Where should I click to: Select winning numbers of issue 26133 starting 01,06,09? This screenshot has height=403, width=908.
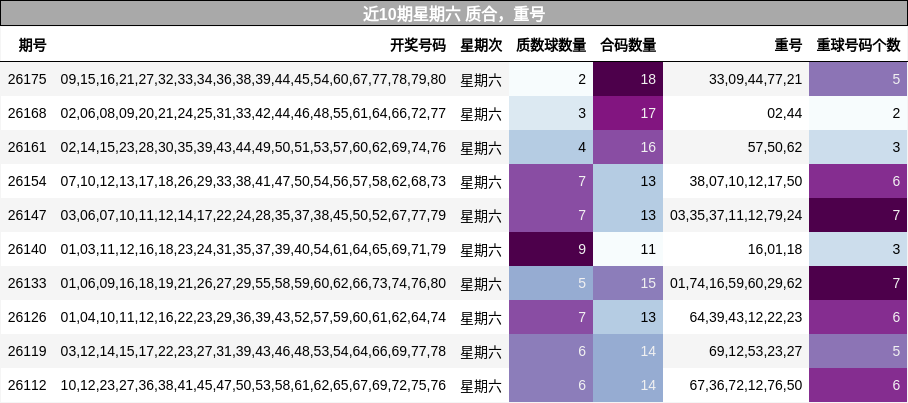[253, 283]
